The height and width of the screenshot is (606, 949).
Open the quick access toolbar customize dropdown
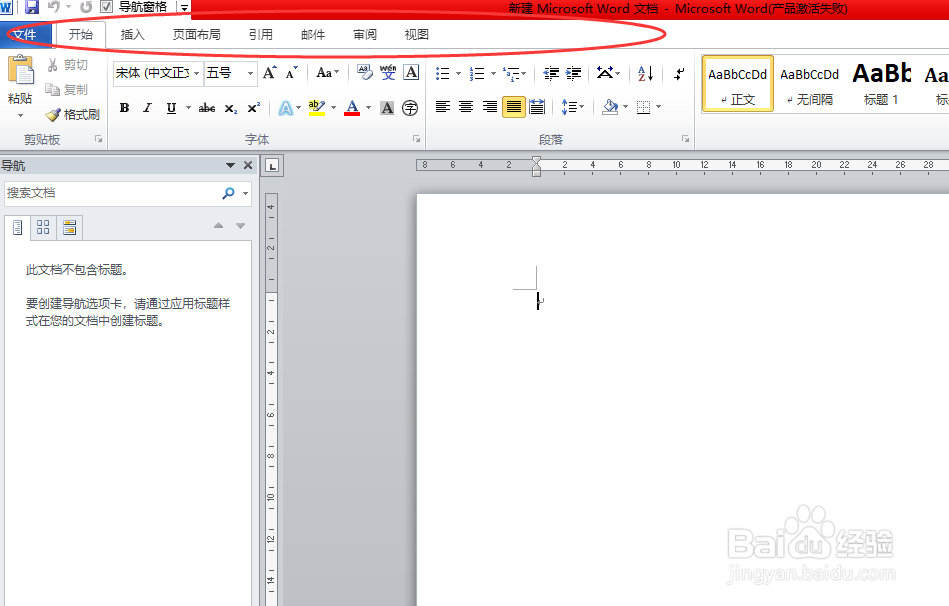184,7
